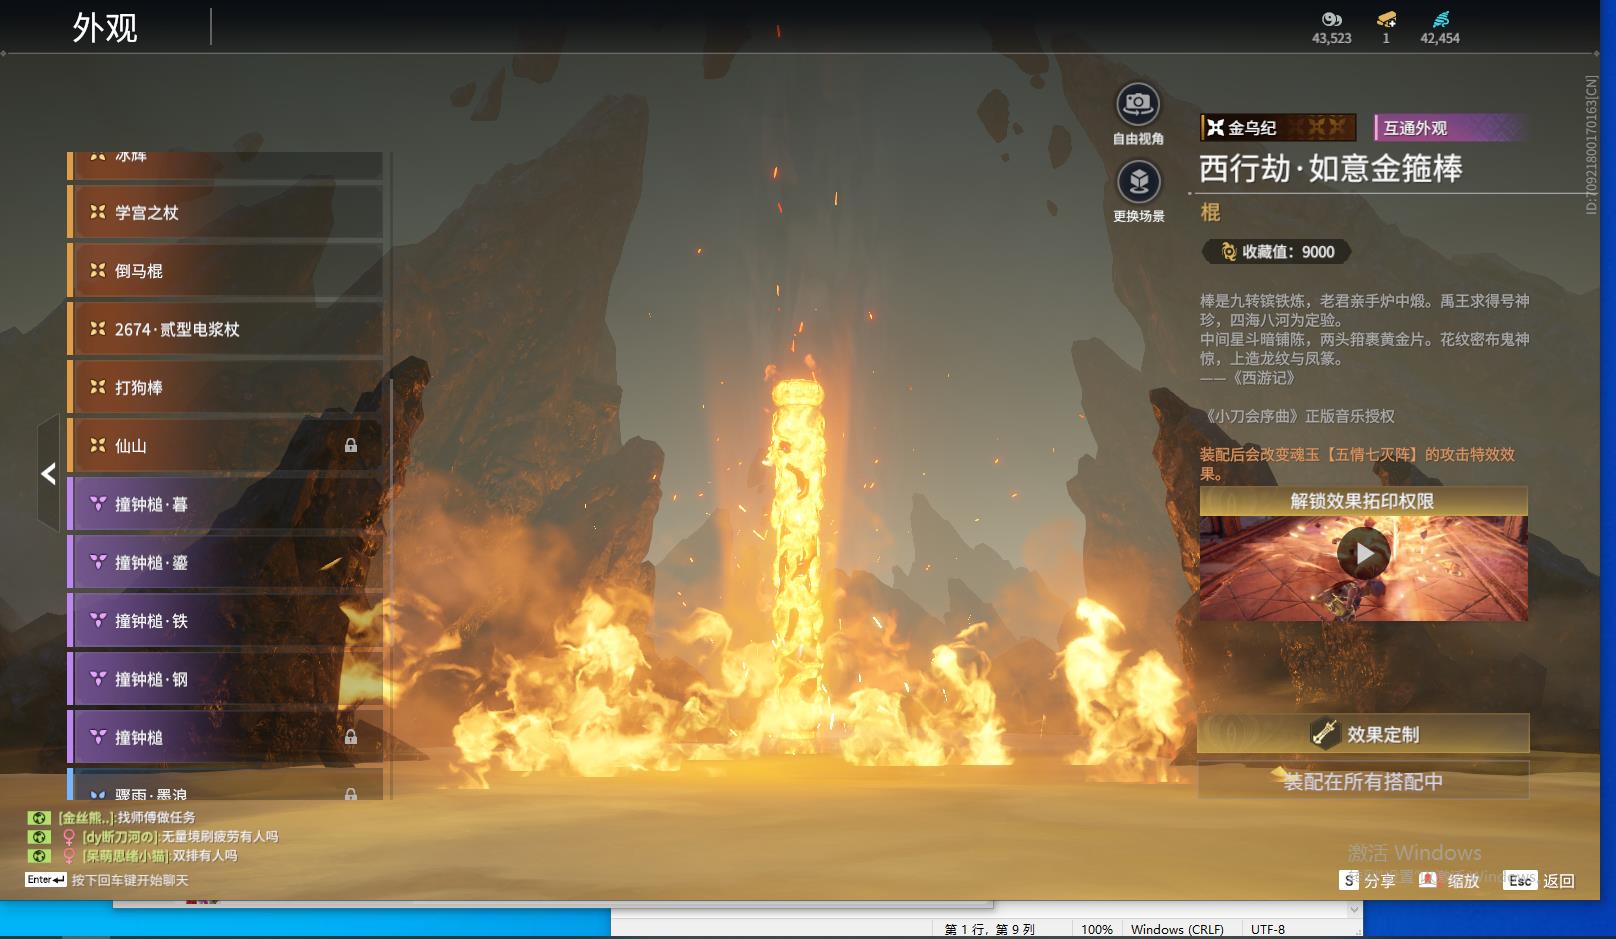The image size is (1616, 939).
Task: Click the 外观 page title
Action: click(105, 27)
